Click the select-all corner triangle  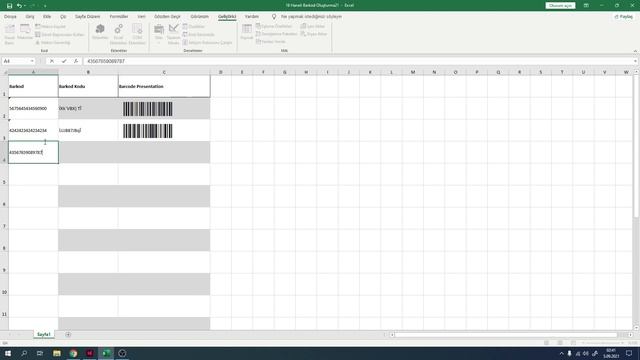click(x=4, y=72)
